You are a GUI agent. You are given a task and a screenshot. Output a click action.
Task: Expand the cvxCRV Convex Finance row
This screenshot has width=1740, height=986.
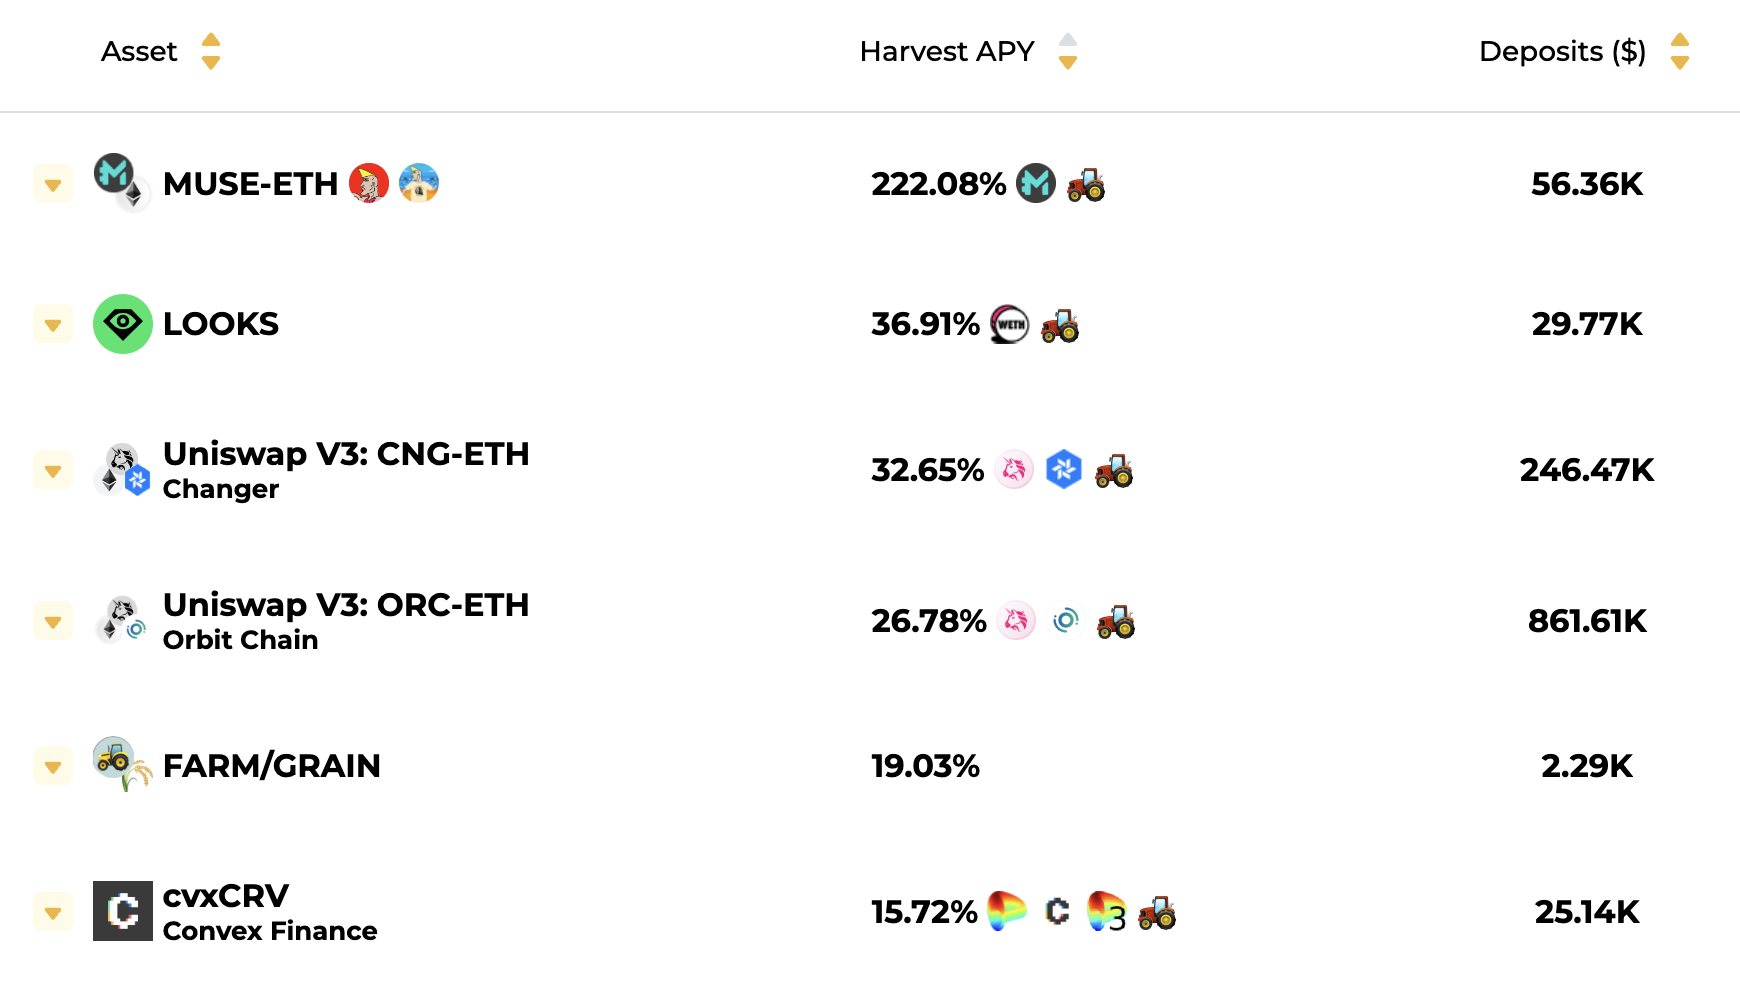[x=53, y=912]
